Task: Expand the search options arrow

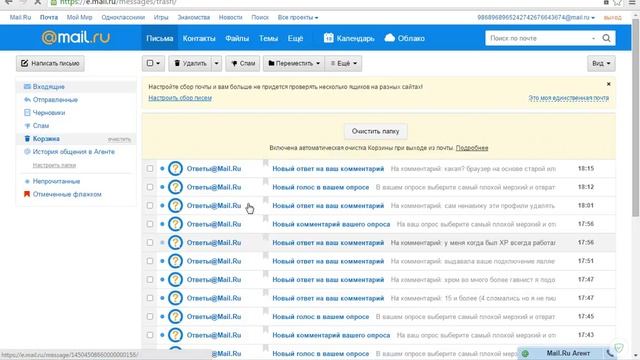Action: 593,38
